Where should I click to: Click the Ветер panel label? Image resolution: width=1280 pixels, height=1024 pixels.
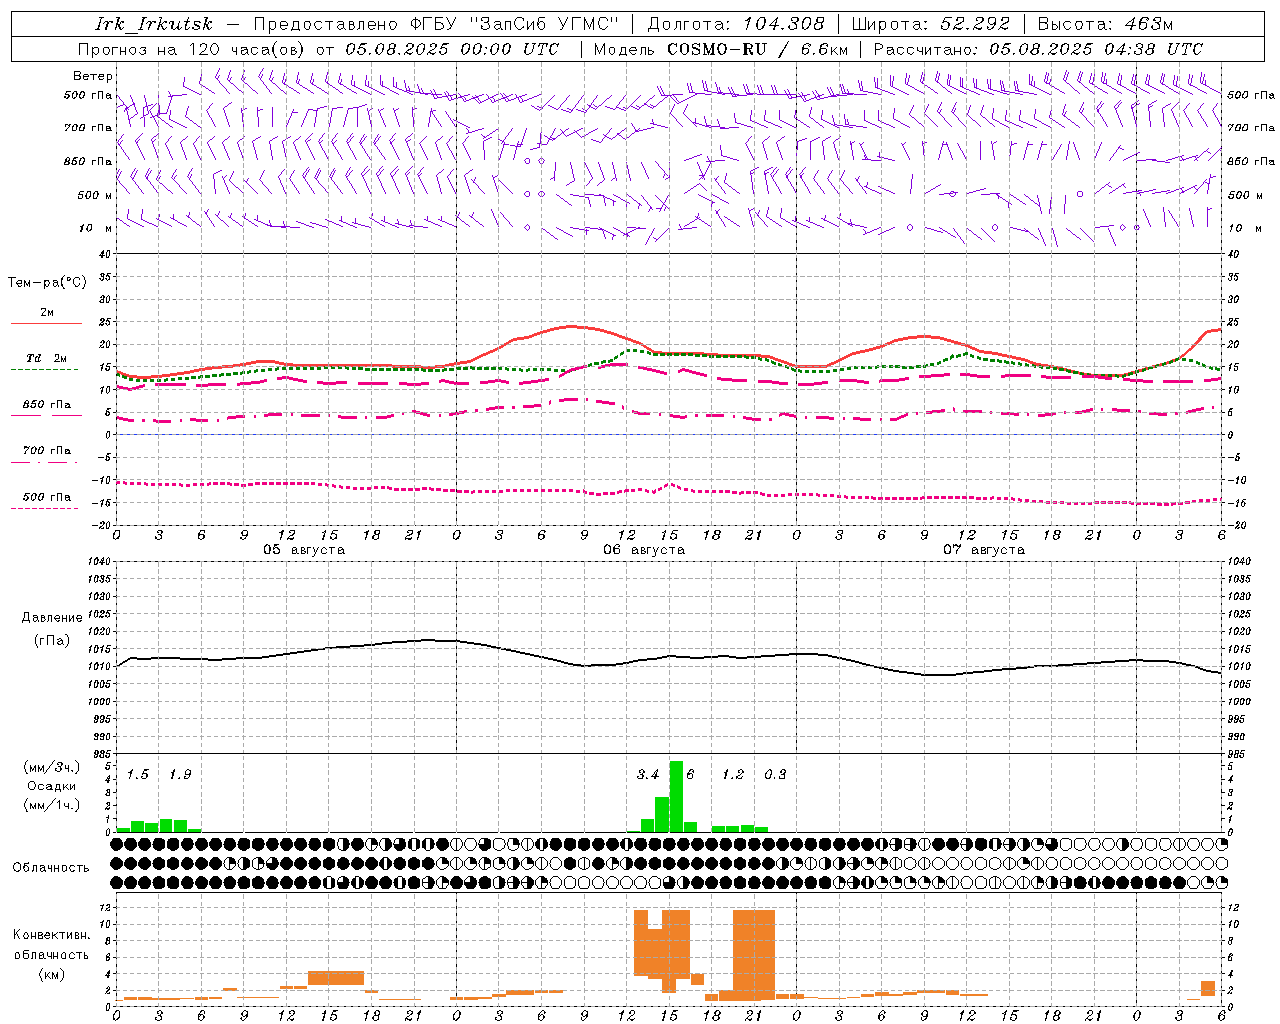pyautogui.click(x=93, y=76)
